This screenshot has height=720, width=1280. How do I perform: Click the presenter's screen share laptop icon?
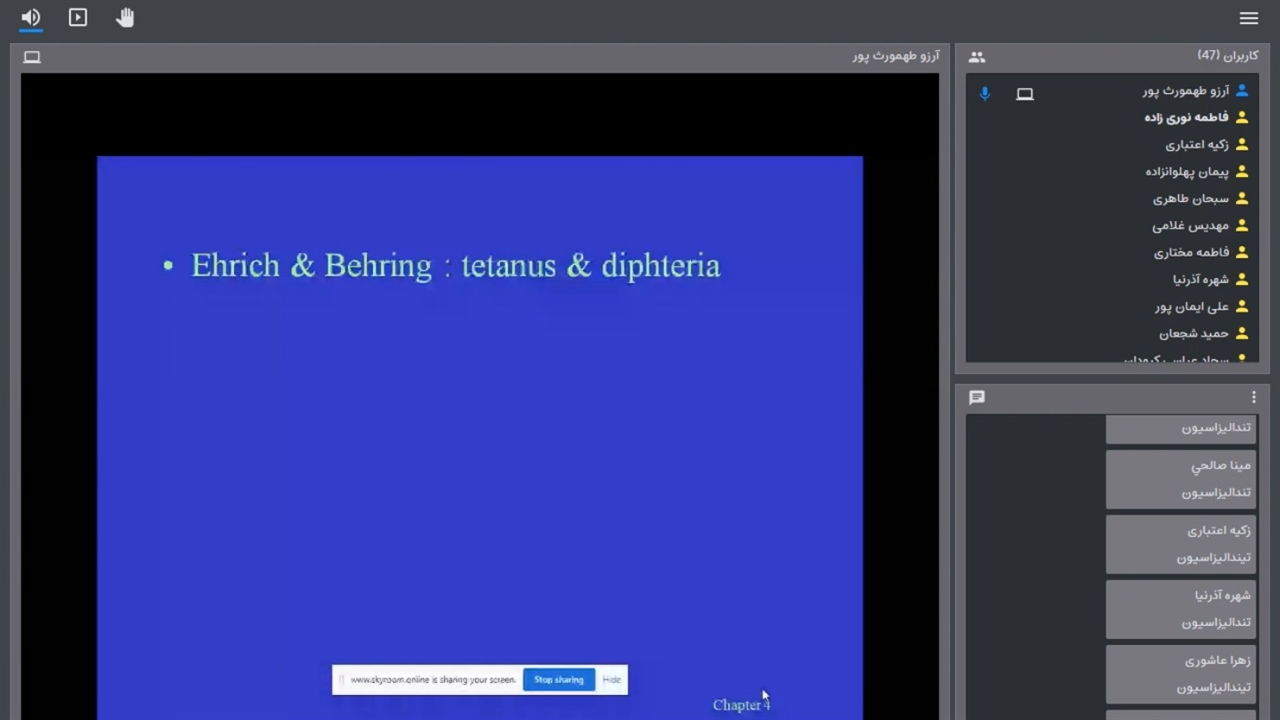(x=1025, y=94)
